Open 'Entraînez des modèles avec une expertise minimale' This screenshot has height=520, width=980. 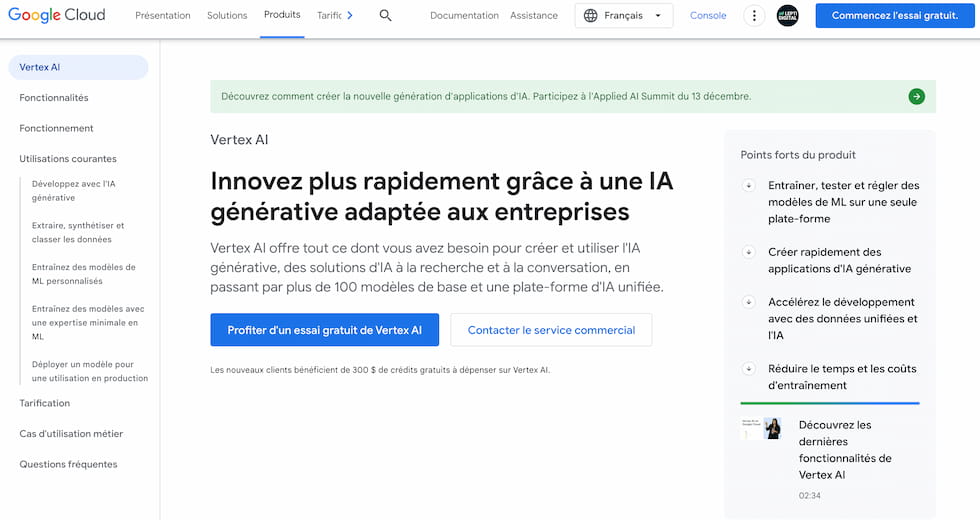[88, 322]
